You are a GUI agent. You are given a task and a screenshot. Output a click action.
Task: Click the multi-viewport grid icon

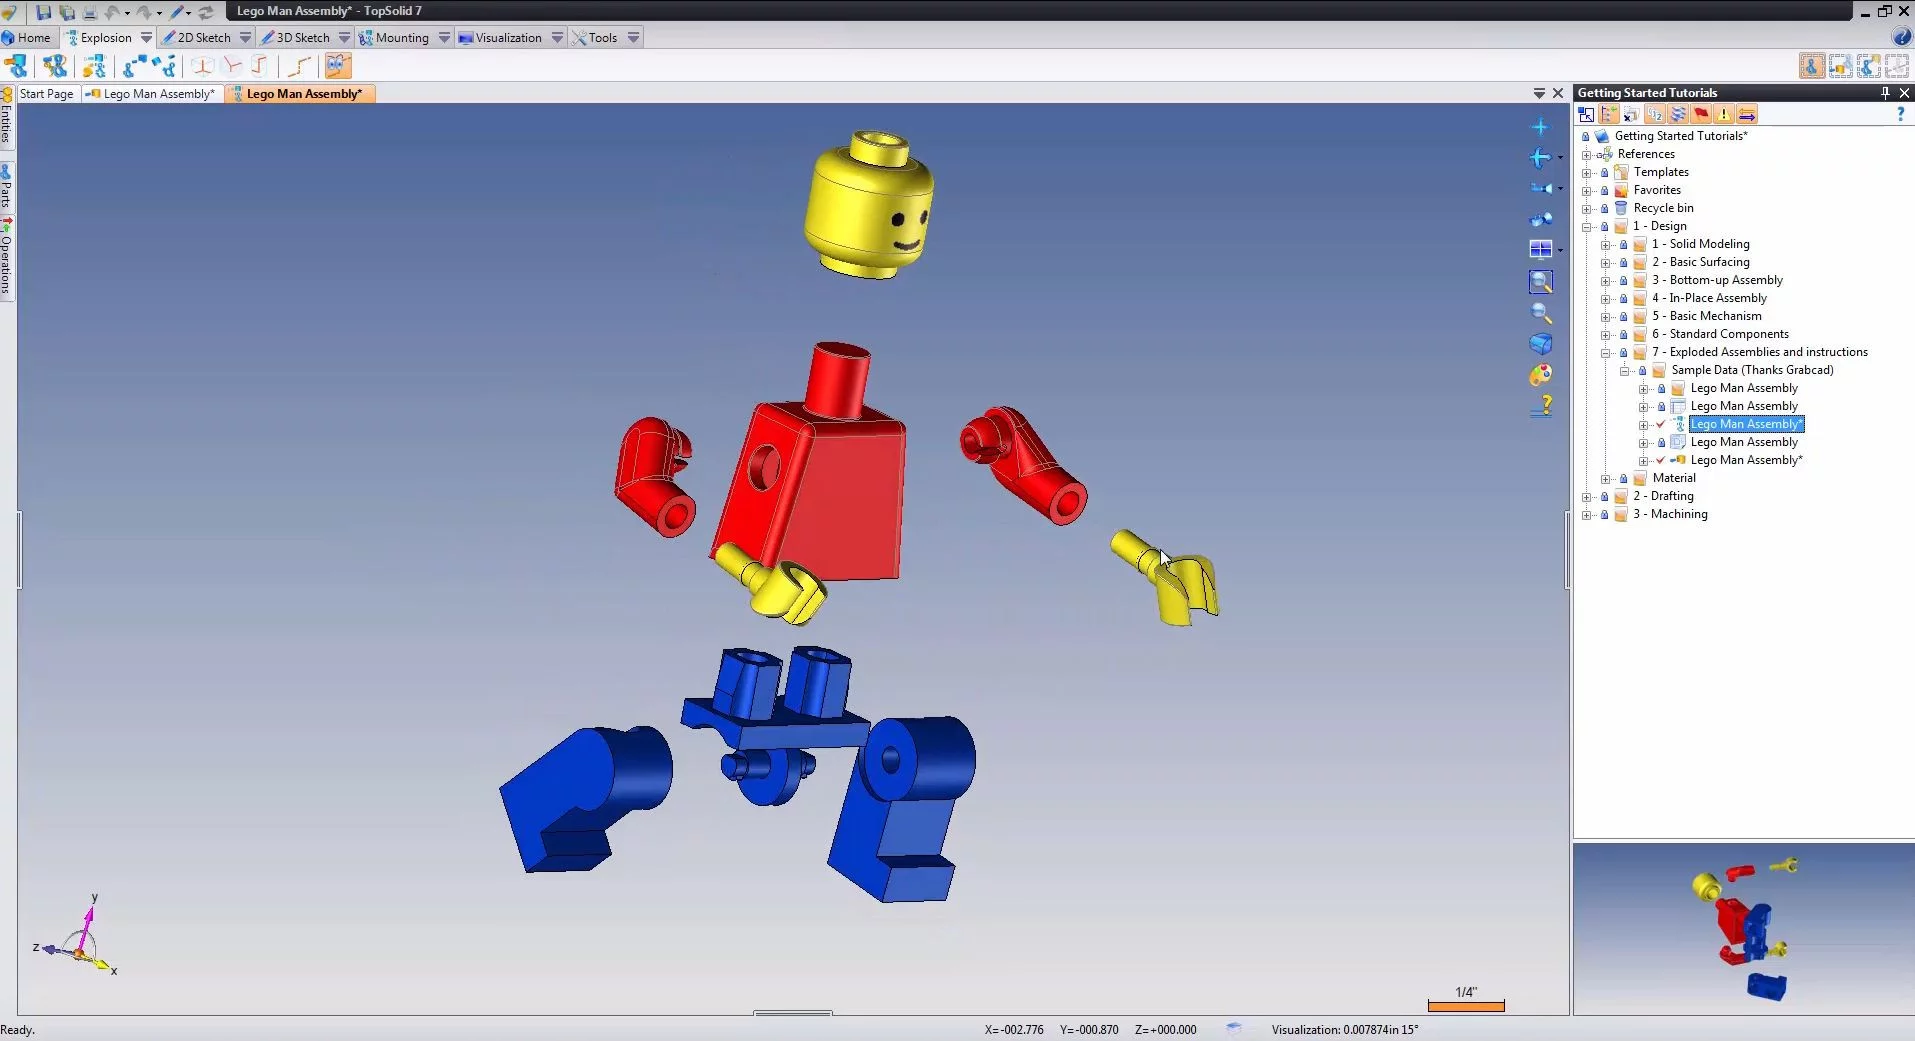[x=1541, y=249]
